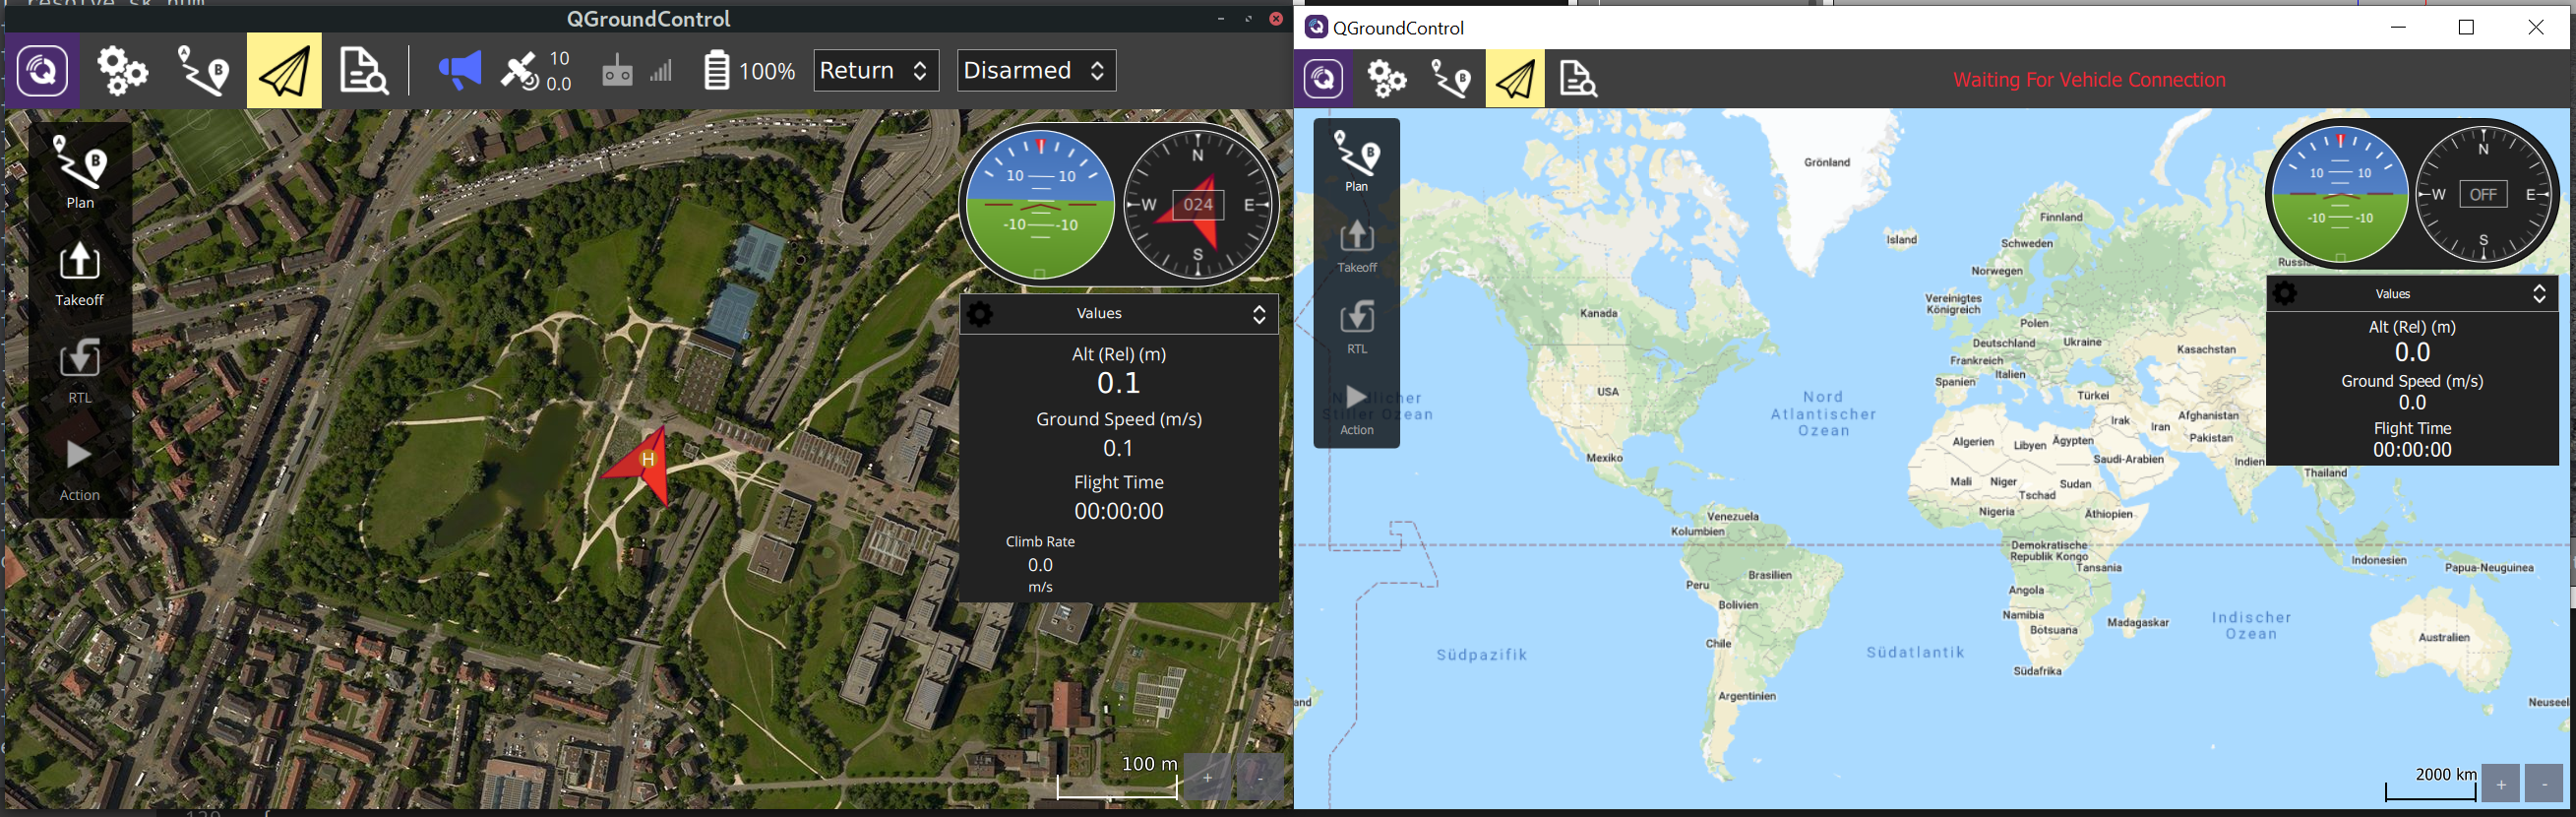Select Fly view paper plane in right window
The height and width of the screenshot is (817, 2576).
1515,79
